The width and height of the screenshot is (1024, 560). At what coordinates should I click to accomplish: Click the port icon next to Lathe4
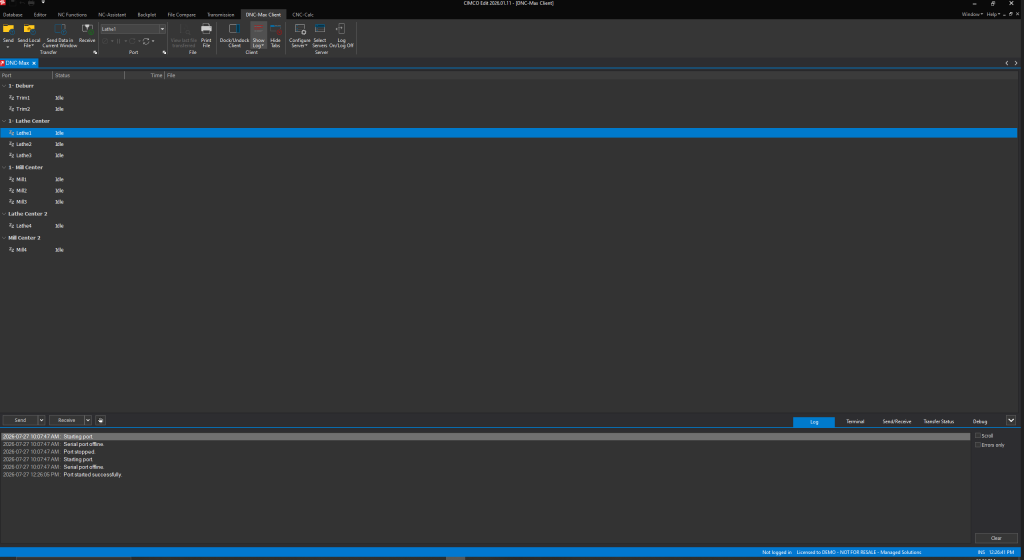11,225
